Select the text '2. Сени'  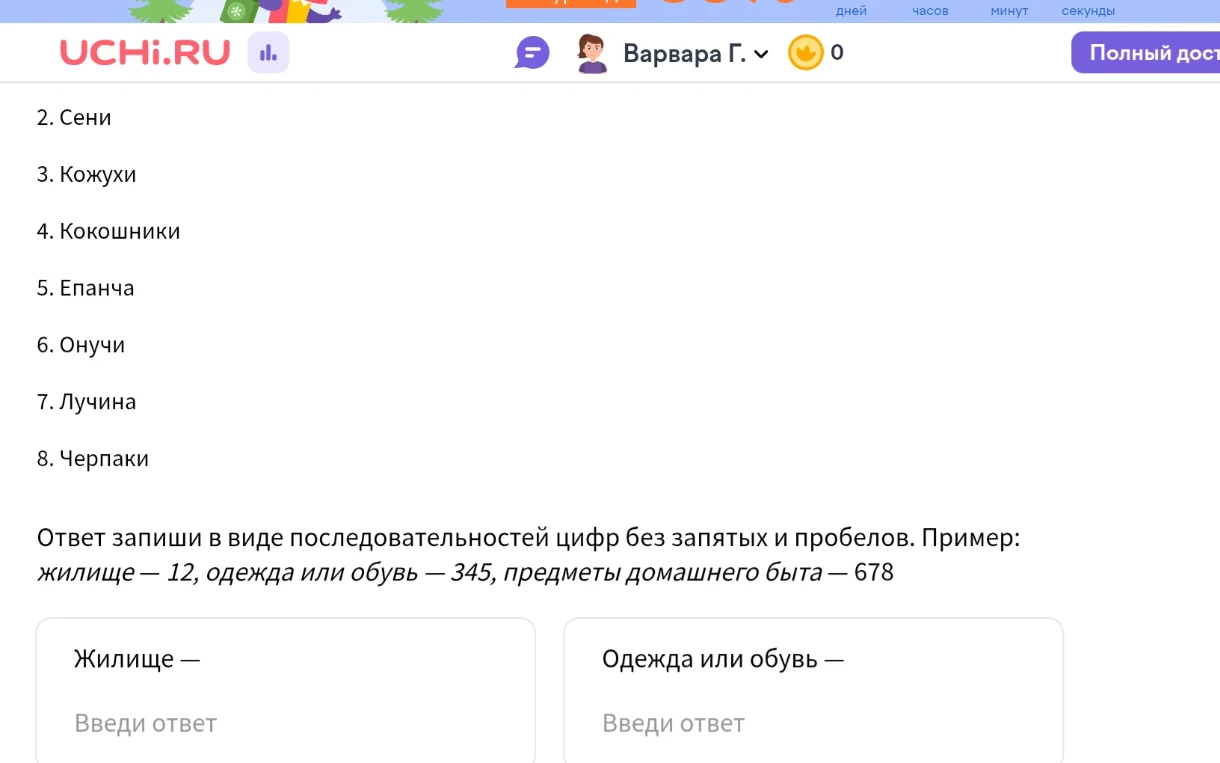[x=74, y=117]
